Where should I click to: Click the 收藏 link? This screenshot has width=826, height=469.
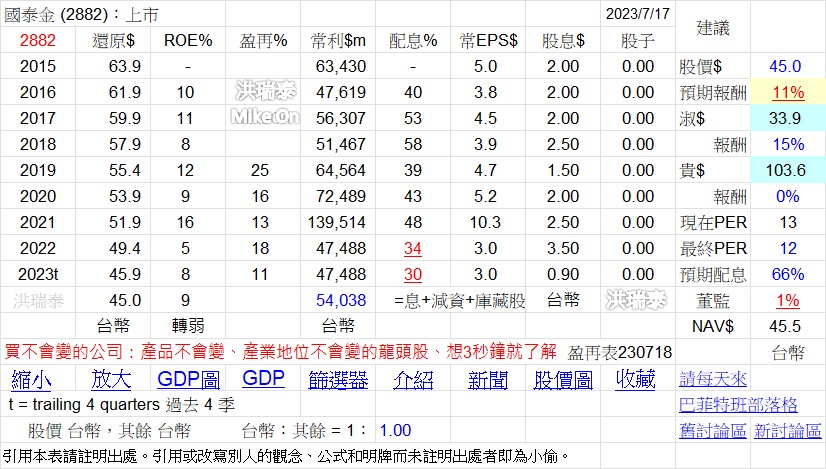pos(635,379)
